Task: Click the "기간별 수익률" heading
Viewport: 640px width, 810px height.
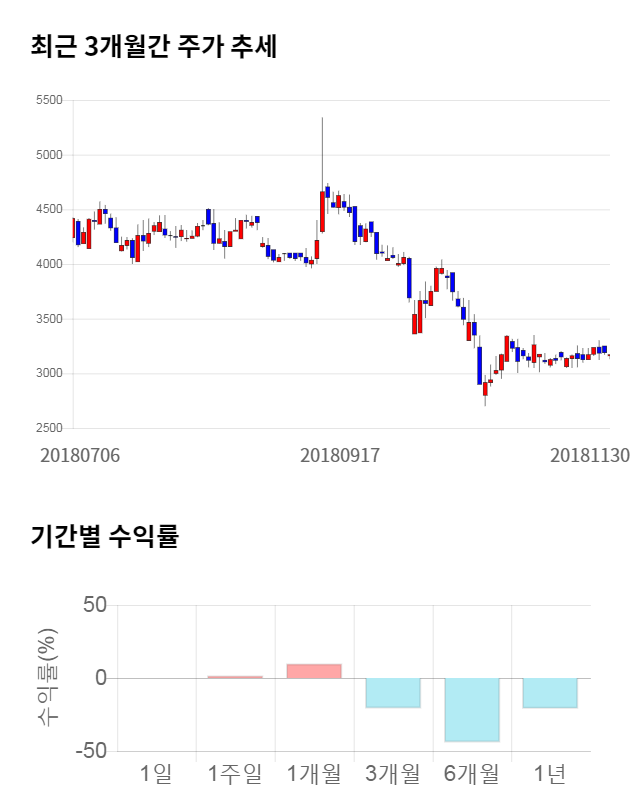Action: 104,536
